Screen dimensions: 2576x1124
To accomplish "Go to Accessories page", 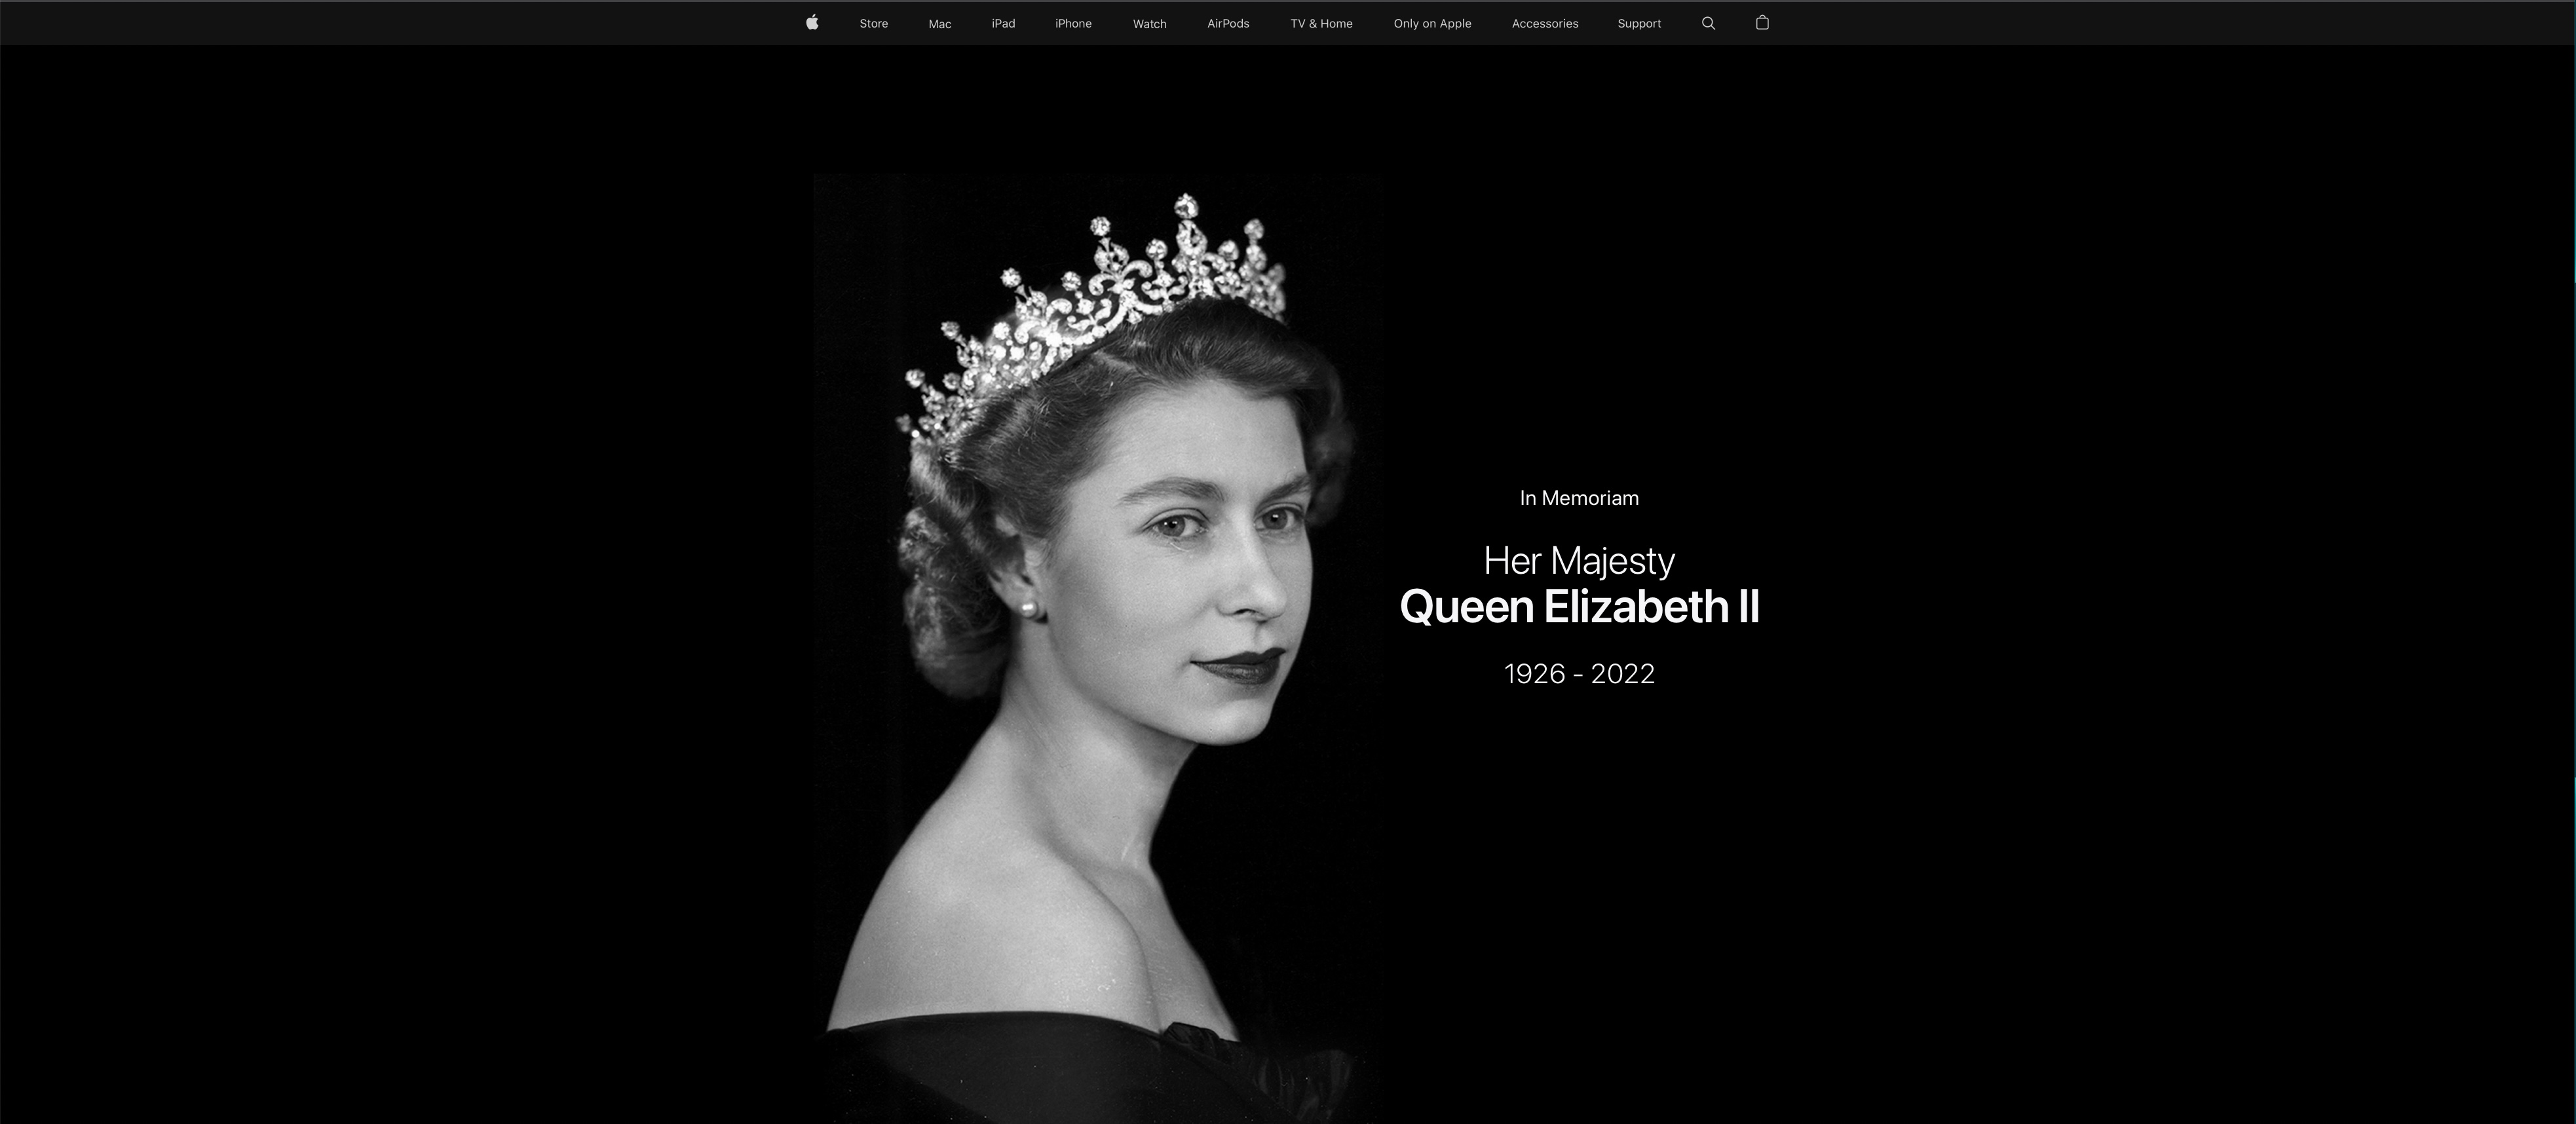I will pos(1544,24).
